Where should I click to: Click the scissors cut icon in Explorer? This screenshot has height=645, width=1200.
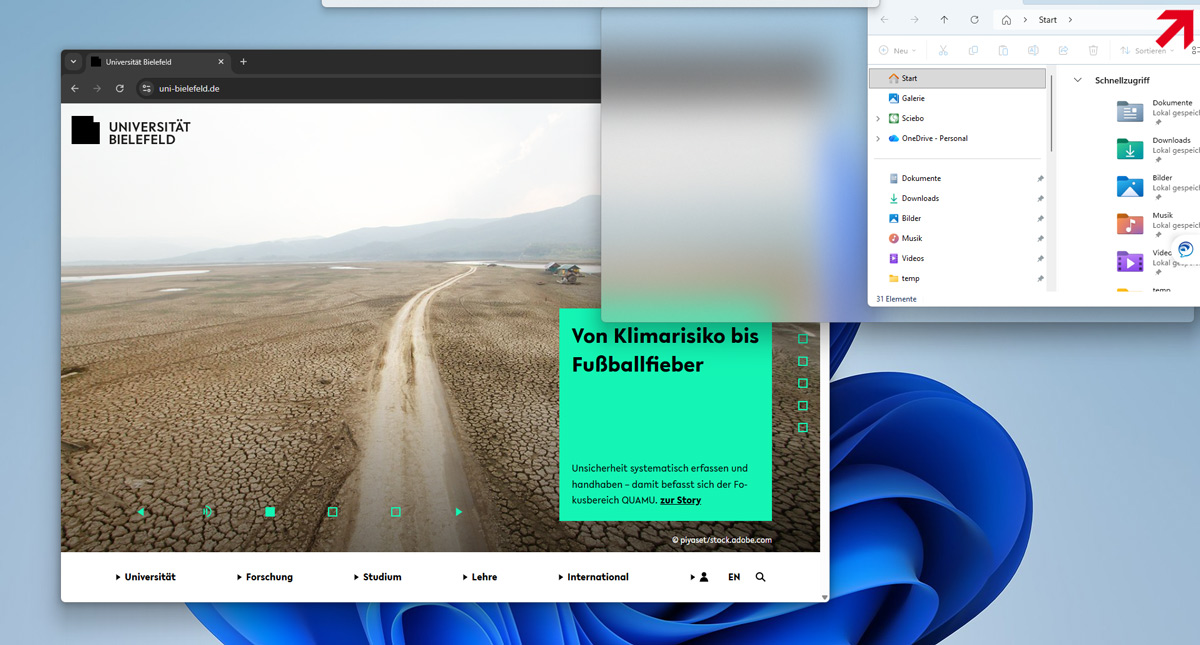(942, 50)
